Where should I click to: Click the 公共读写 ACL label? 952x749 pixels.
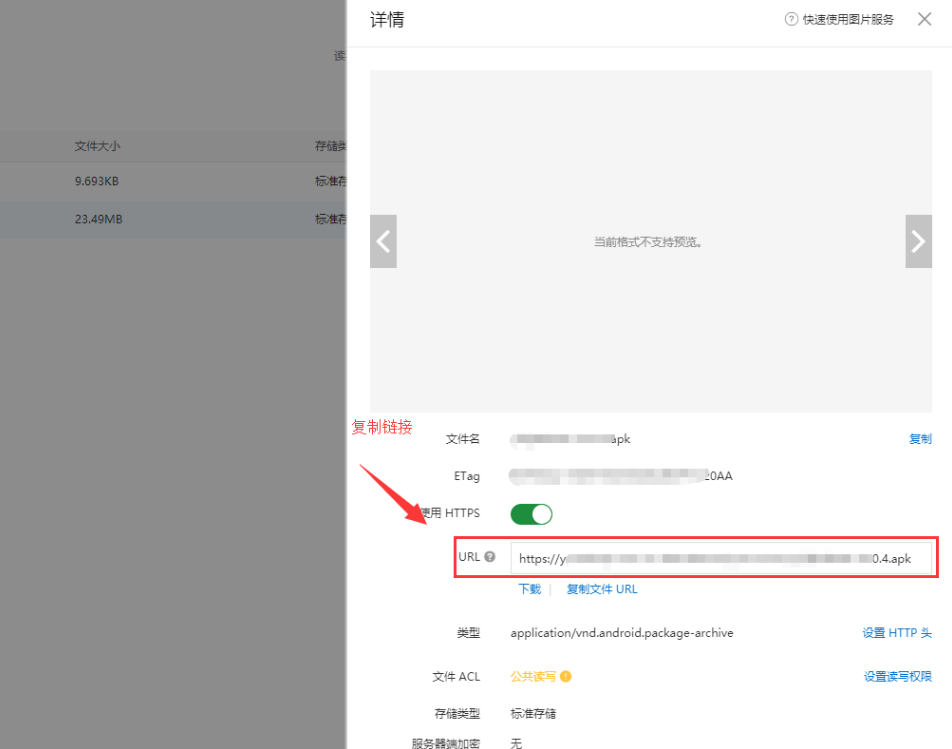(x=533, y=677)
